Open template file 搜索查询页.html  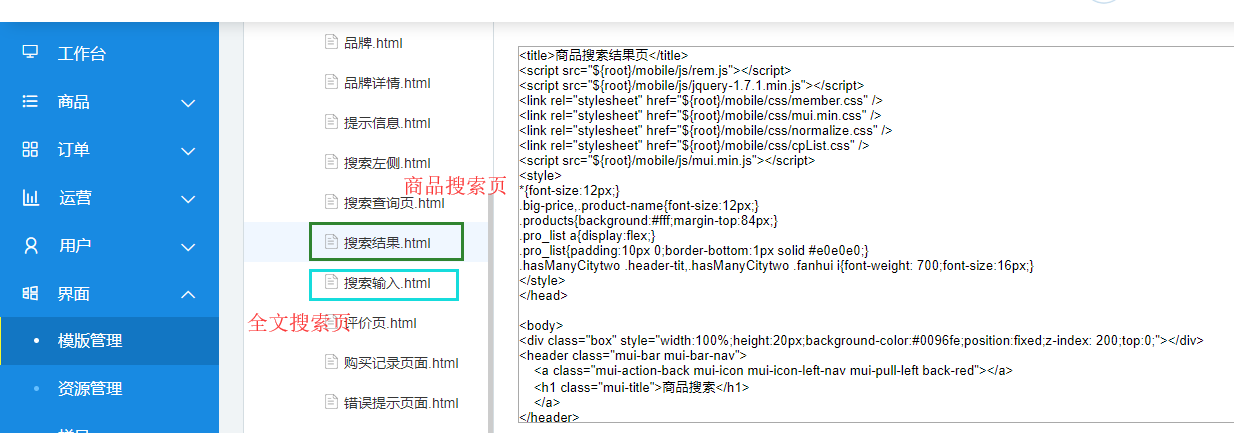click(x=394, y=202)
